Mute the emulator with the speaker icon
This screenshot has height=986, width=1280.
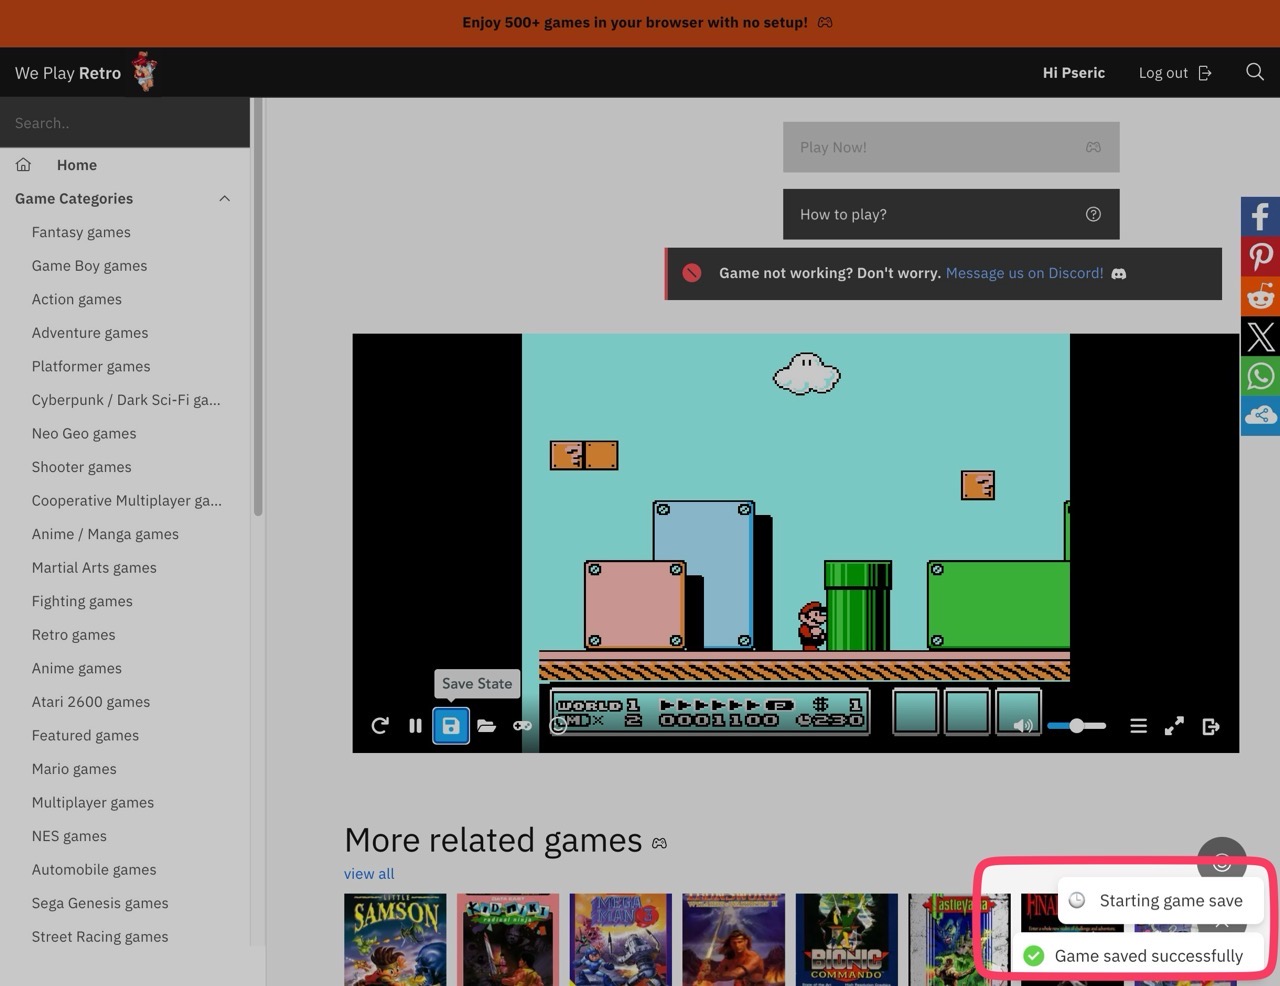tap(1023, 726)
